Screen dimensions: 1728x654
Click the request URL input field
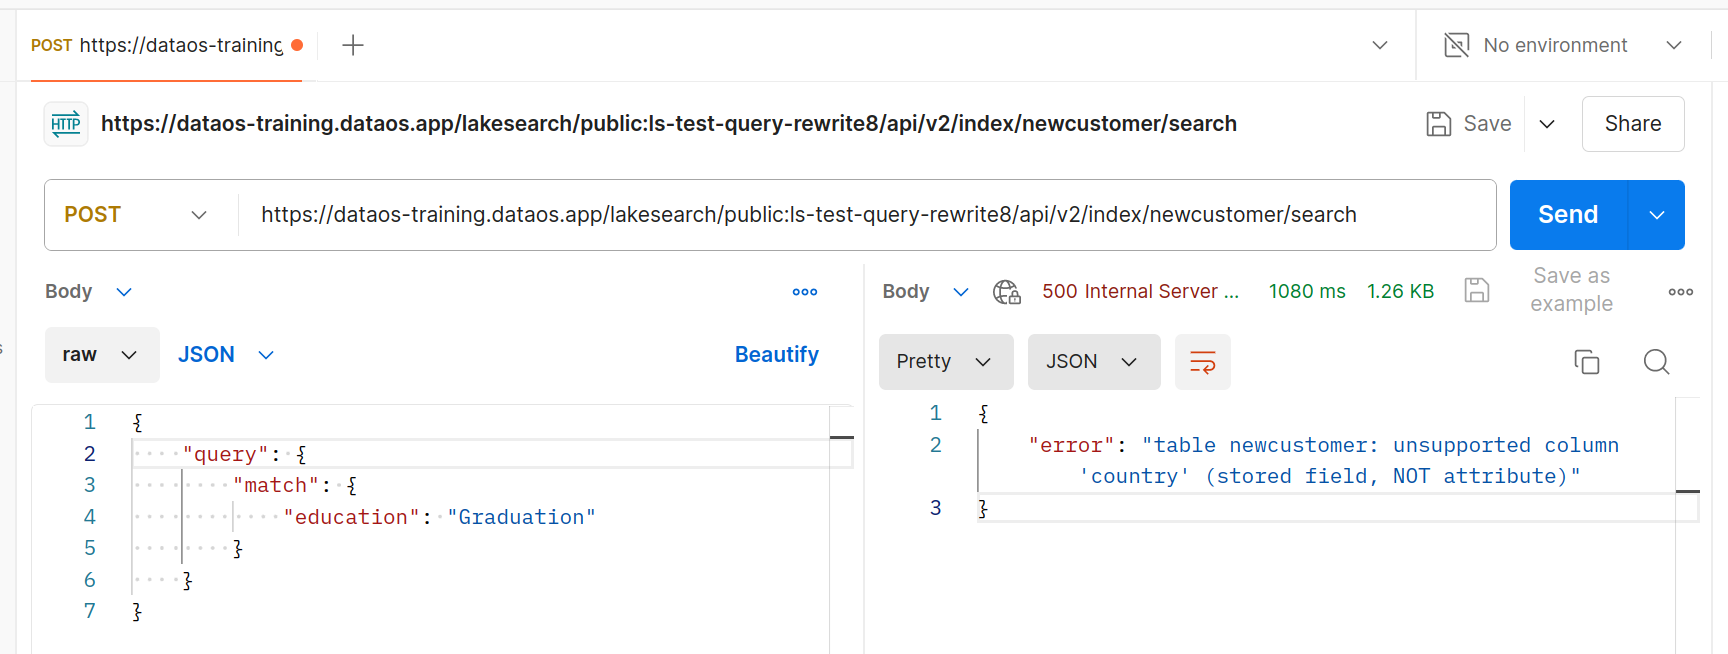[866, 215]
